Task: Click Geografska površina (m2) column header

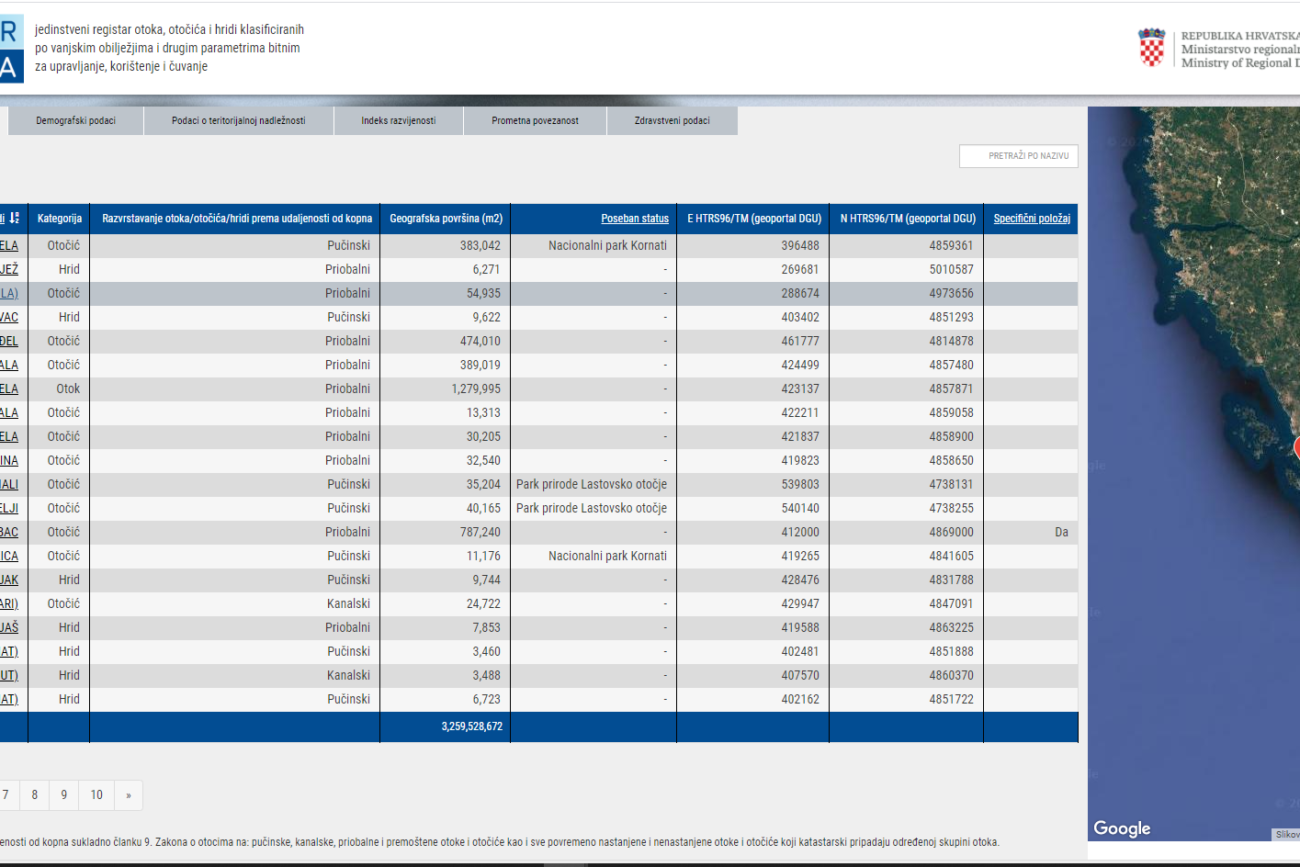Action: [x=445, y=218]
